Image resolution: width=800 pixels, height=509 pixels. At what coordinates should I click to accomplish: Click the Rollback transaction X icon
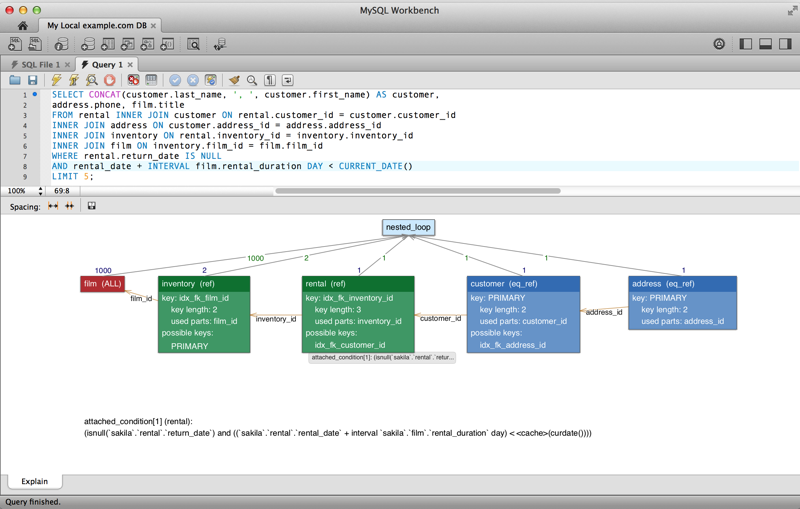(193, 80)
